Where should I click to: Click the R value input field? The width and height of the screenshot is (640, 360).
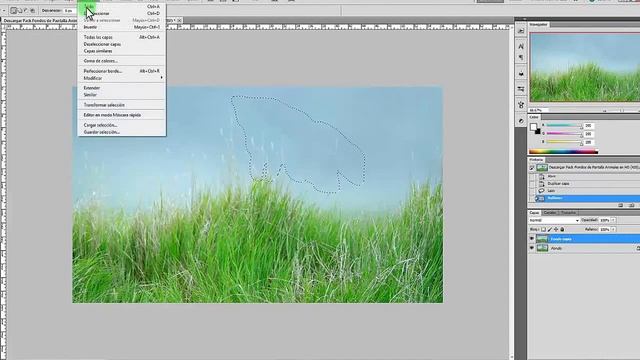click(588, 126)
